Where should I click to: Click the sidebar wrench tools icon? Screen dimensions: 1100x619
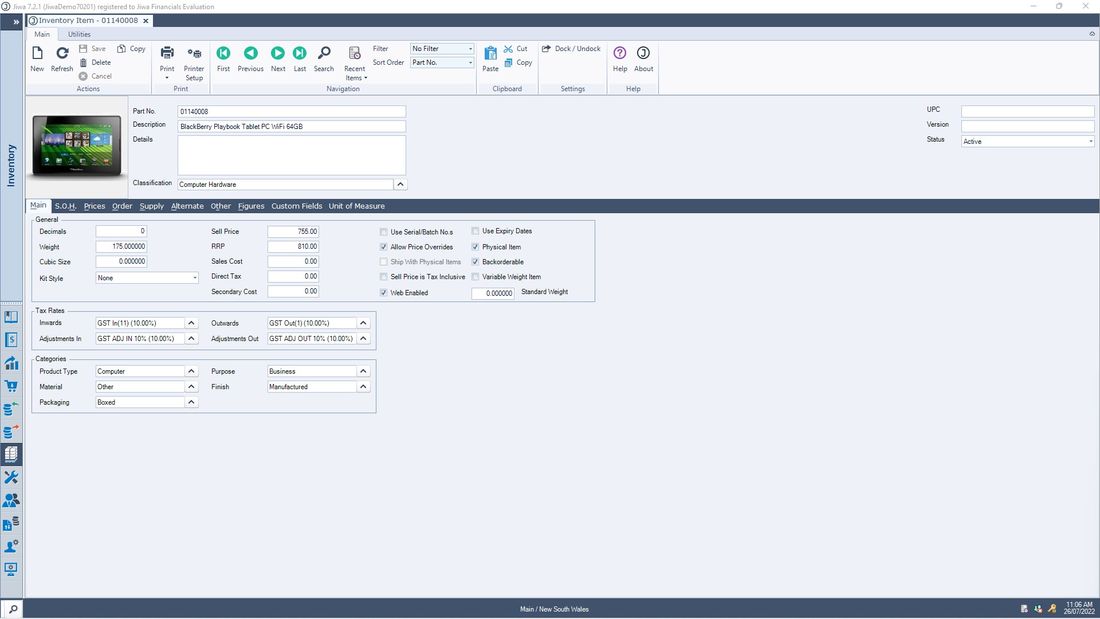tap(11, 477)
